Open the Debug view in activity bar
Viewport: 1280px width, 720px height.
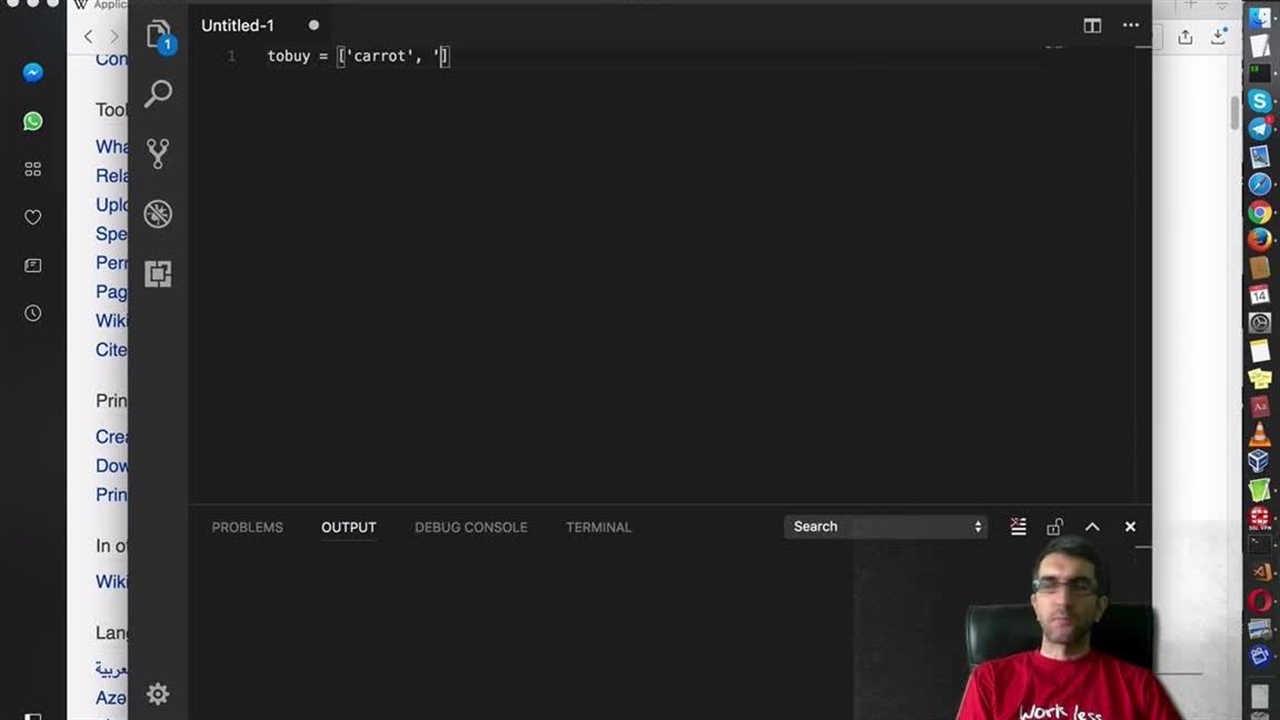[158, 214]
